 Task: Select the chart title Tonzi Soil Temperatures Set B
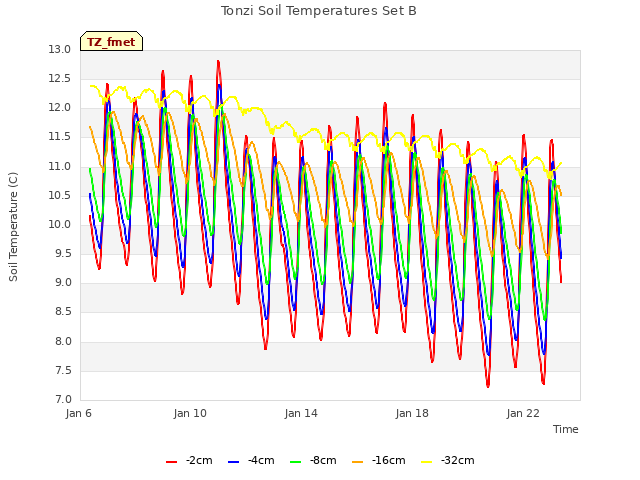[x=319, y=11]
